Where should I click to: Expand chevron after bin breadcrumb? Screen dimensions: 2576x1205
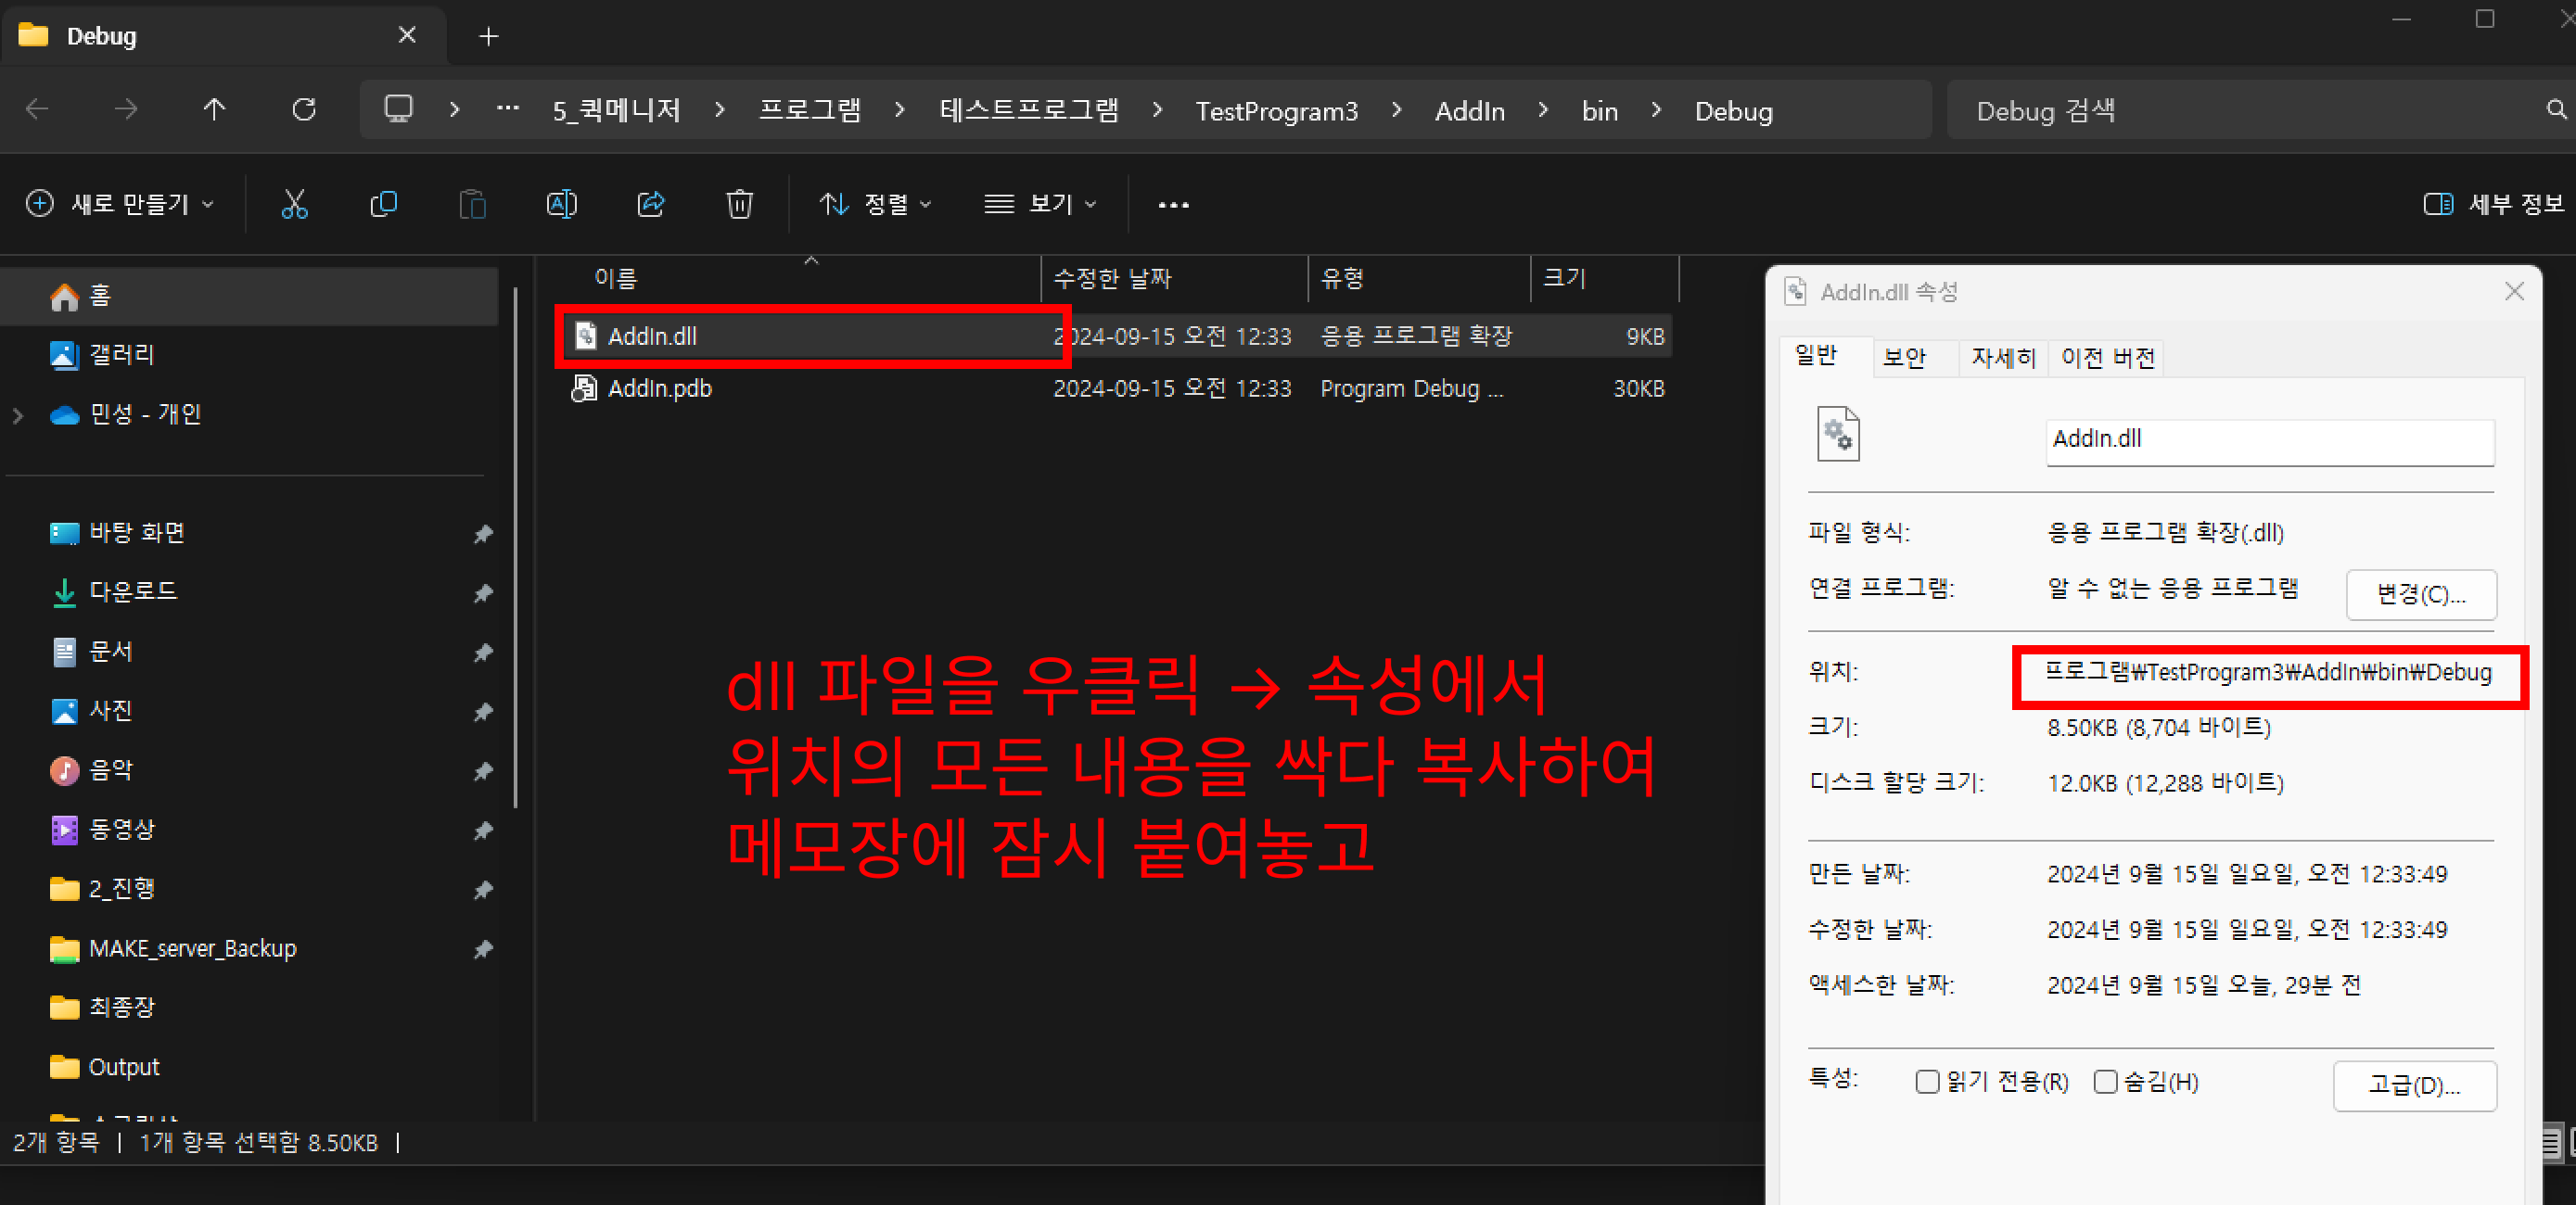point(1657,110)
